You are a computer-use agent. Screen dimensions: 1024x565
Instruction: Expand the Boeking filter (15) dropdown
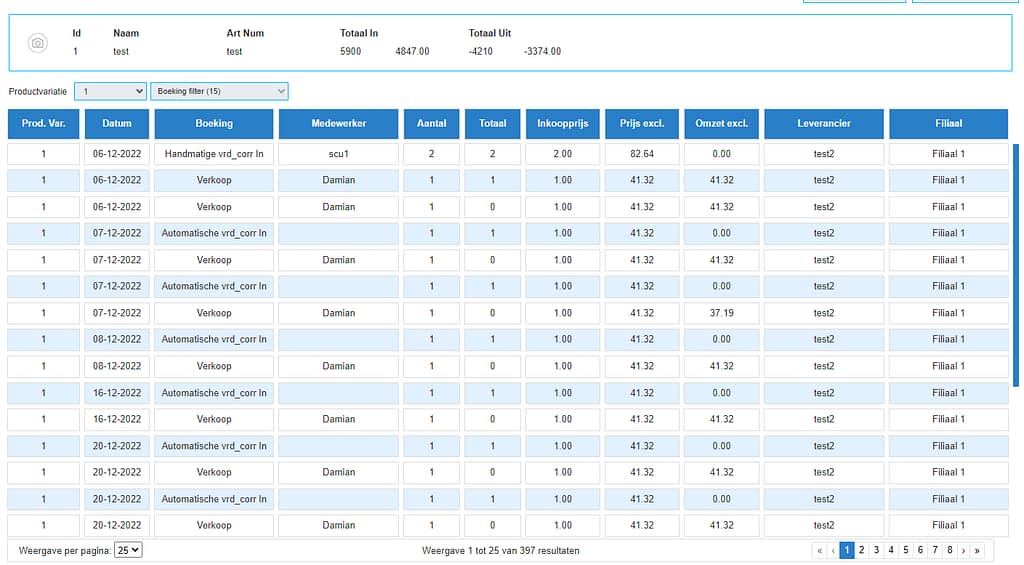pos(219,91)
